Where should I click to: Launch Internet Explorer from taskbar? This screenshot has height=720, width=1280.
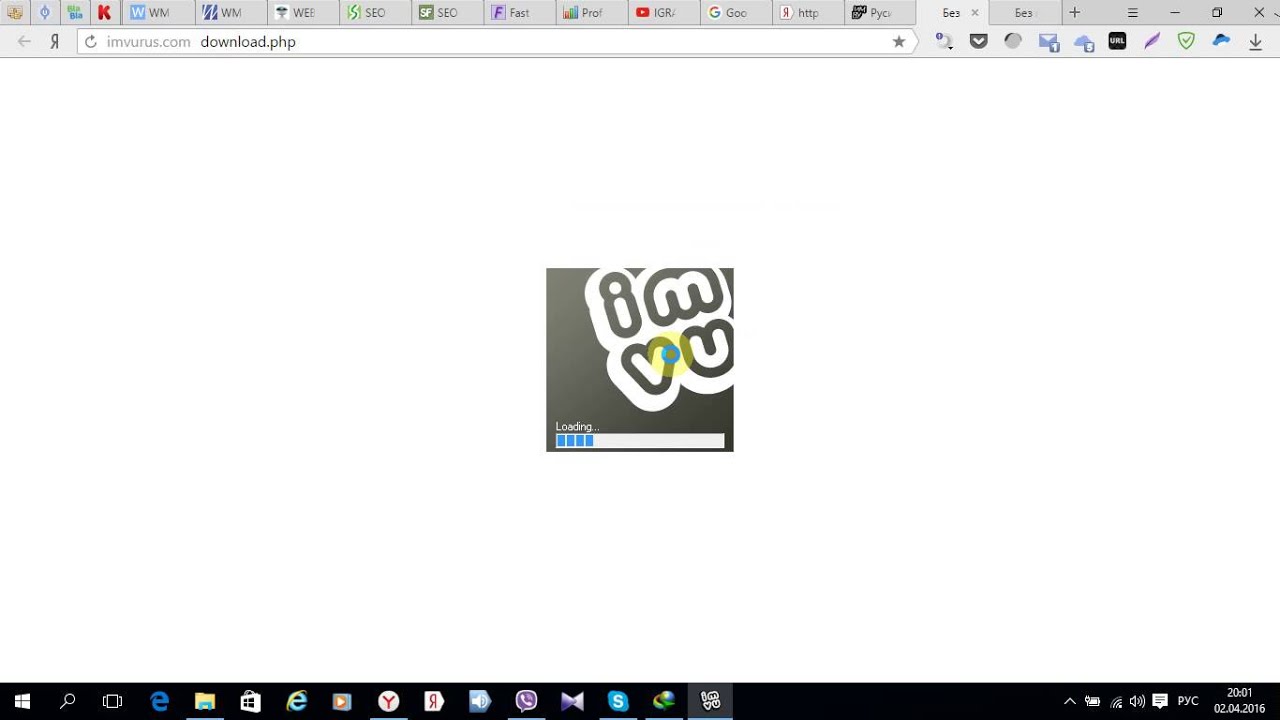pyautogui.click(x=297, y=701)
